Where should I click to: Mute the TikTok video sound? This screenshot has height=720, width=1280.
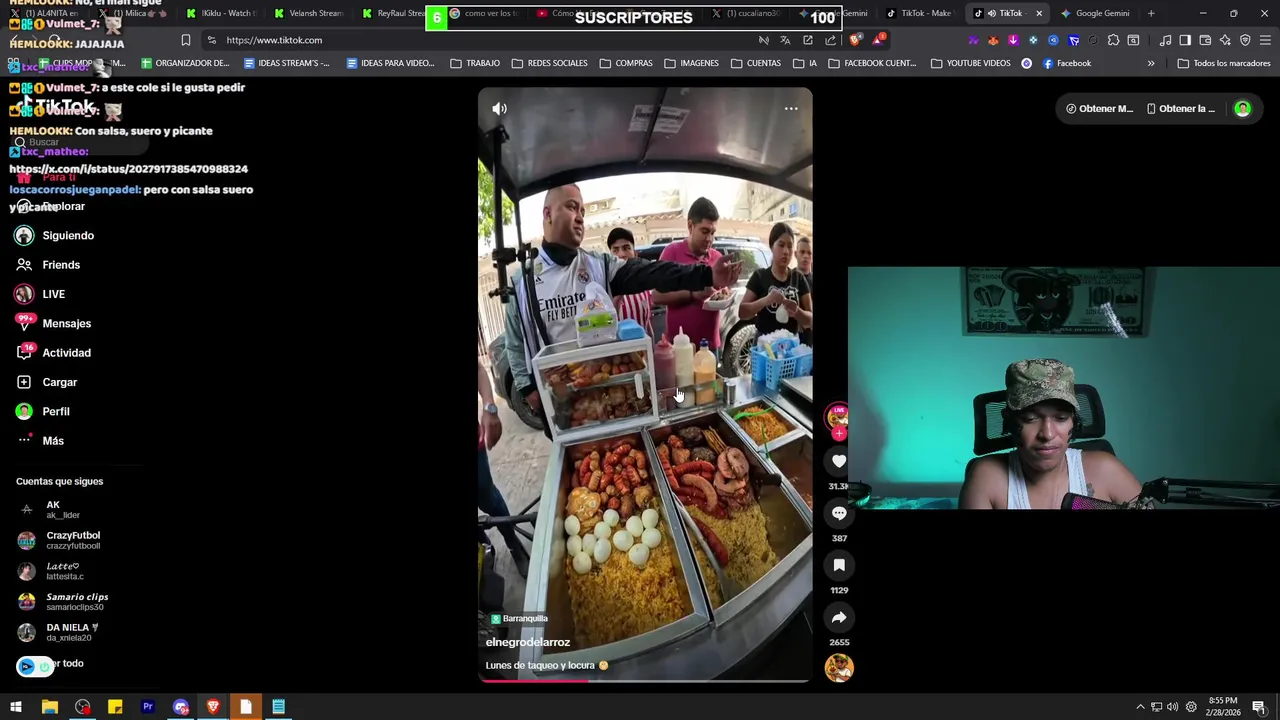[499, 109]
